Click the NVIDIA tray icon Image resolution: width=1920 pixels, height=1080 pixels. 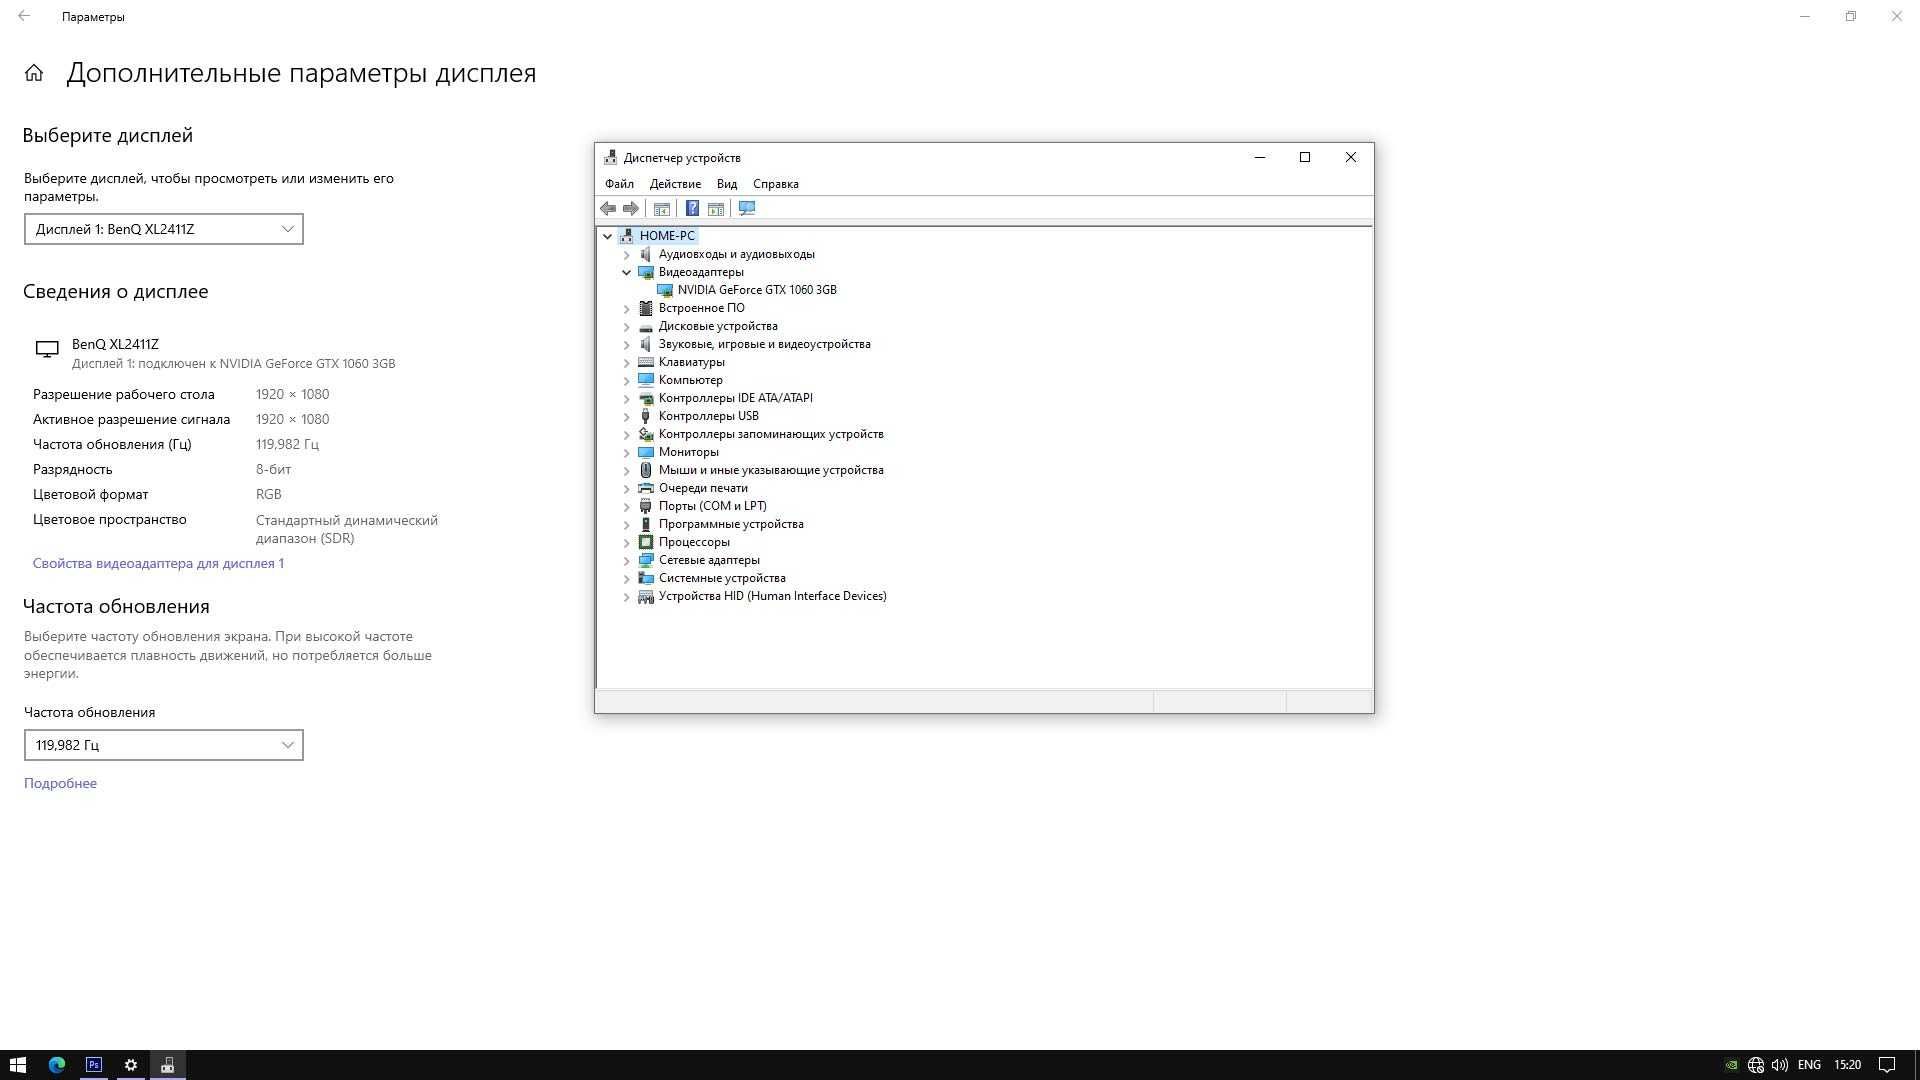(x=1731, y=1065)
